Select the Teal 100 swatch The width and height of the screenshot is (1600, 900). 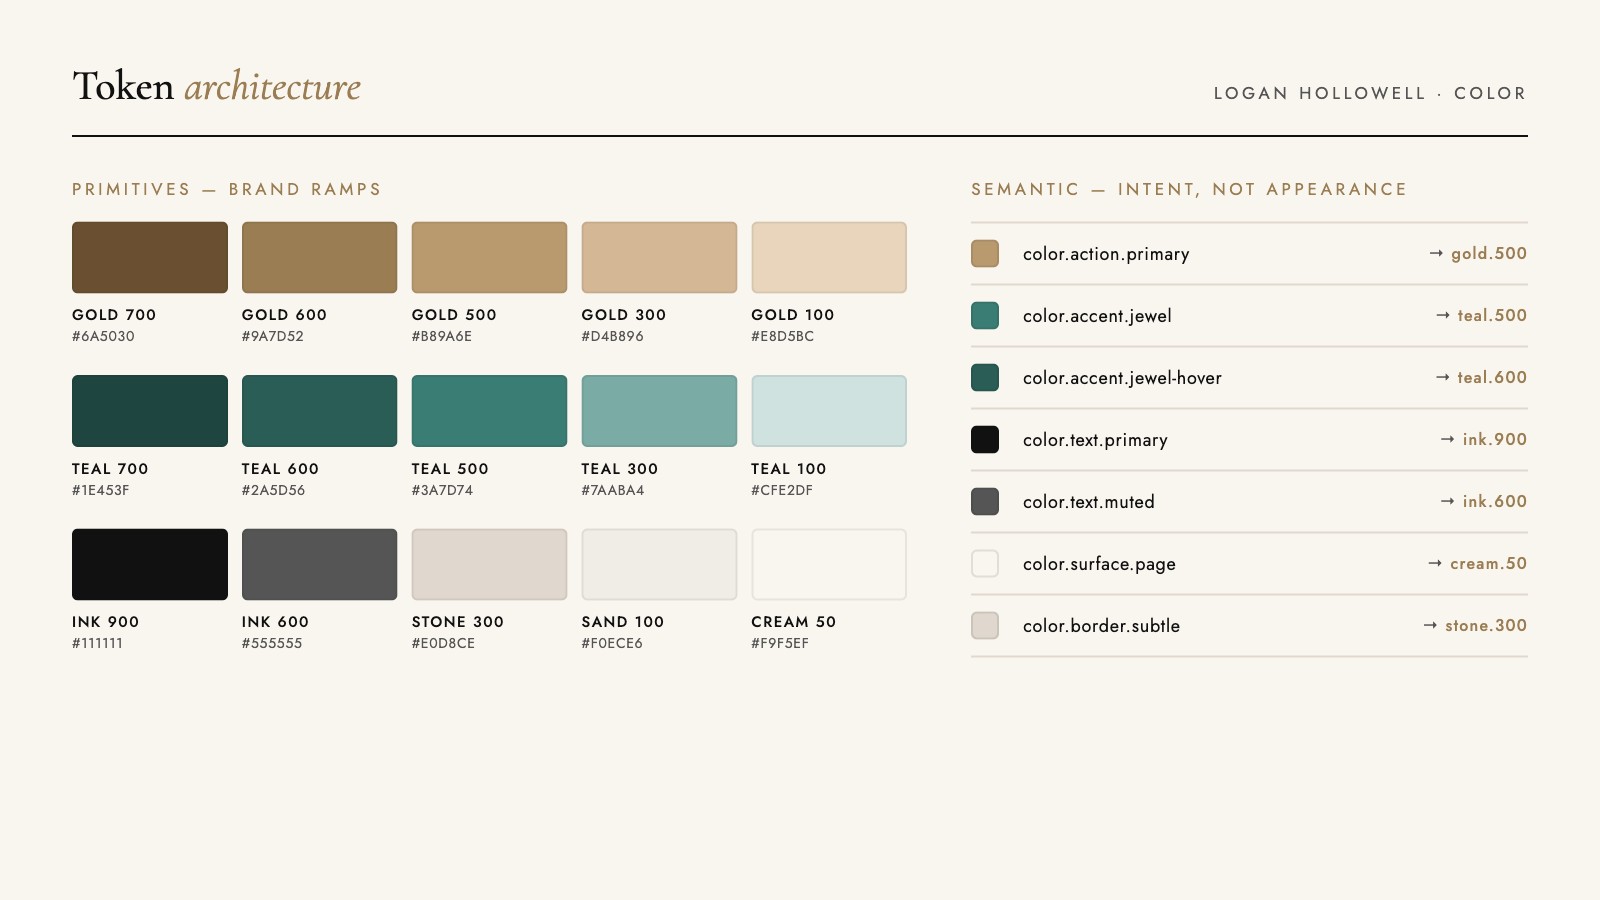click(829, 411)
